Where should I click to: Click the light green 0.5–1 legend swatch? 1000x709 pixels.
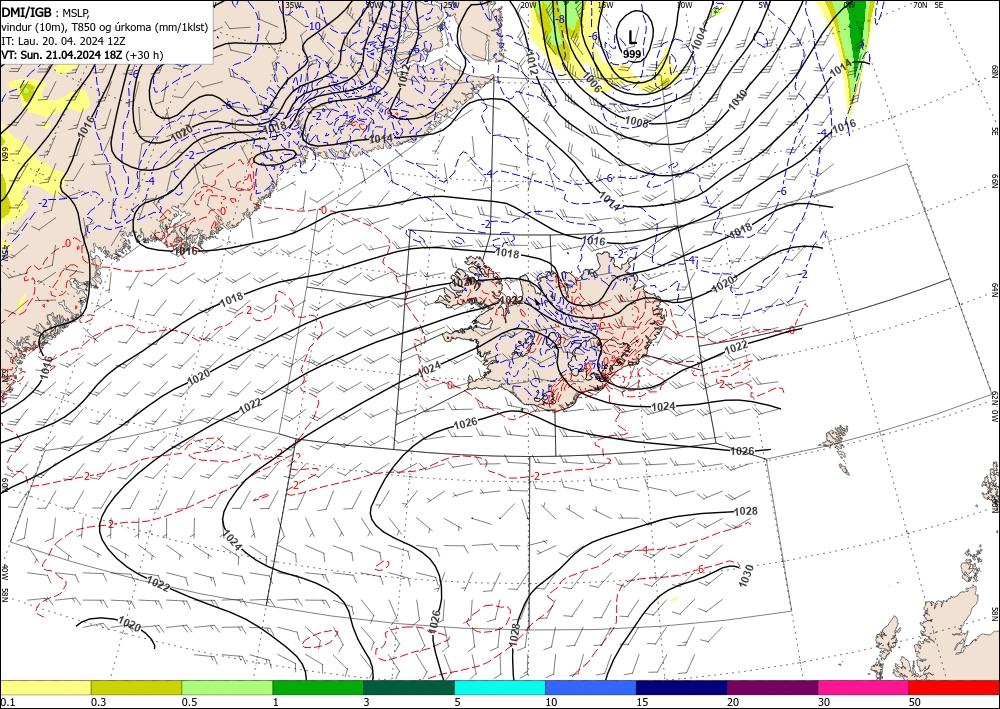pos(227,687)
